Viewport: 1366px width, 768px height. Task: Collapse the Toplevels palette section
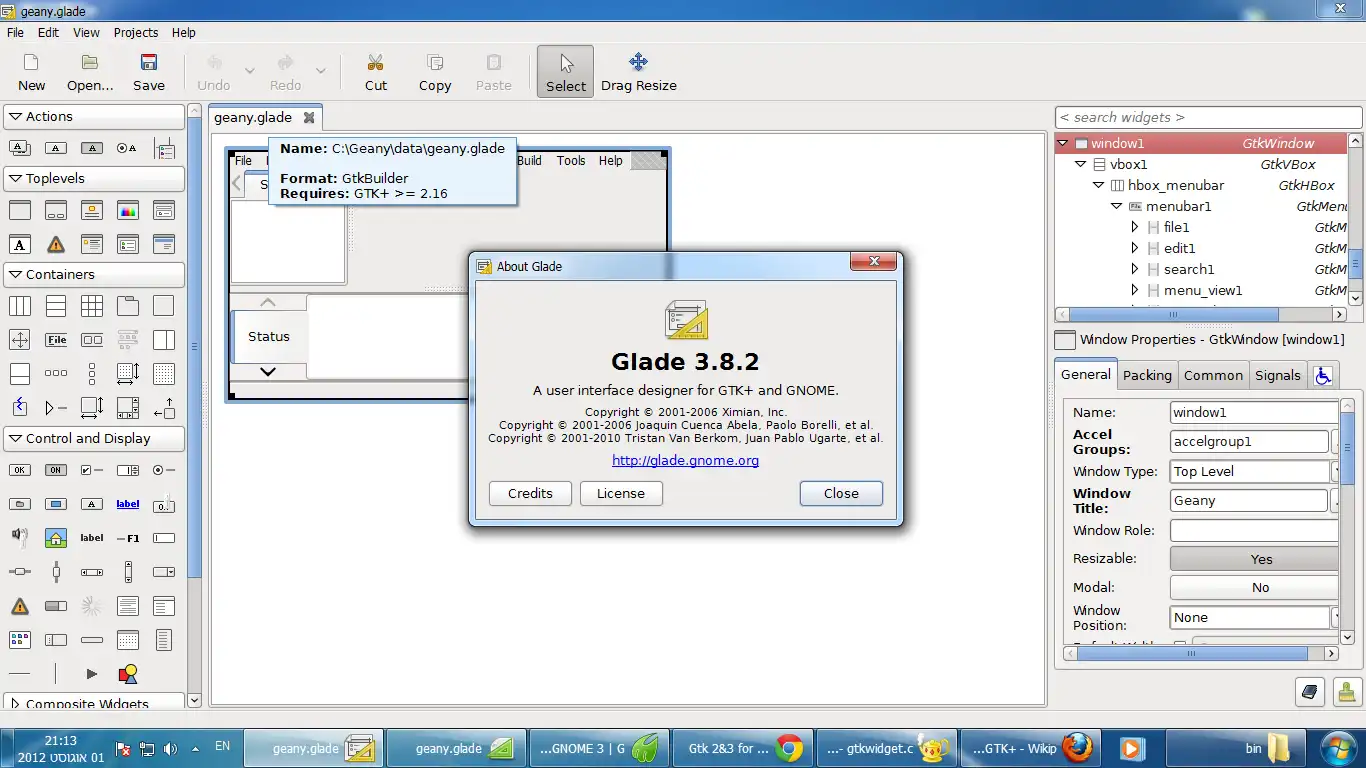94,179
